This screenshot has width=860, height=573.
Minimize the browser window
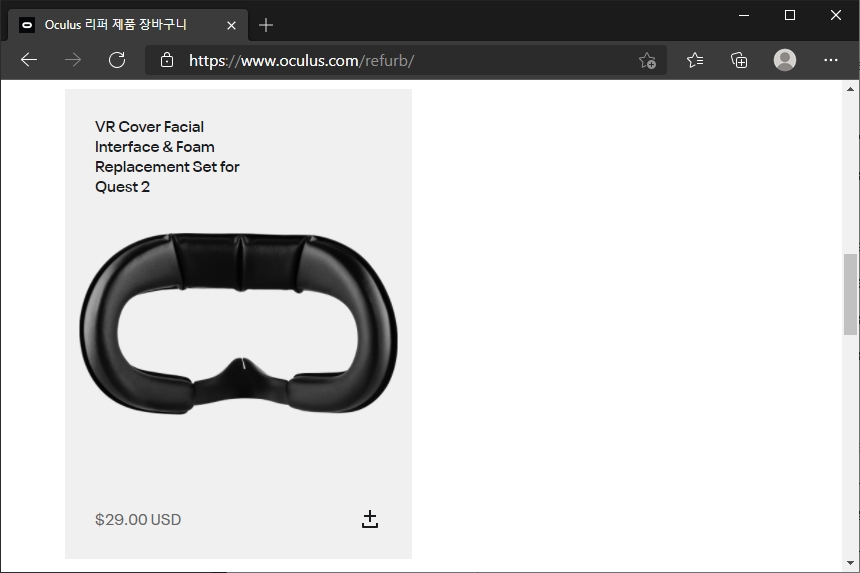(744, 15)
